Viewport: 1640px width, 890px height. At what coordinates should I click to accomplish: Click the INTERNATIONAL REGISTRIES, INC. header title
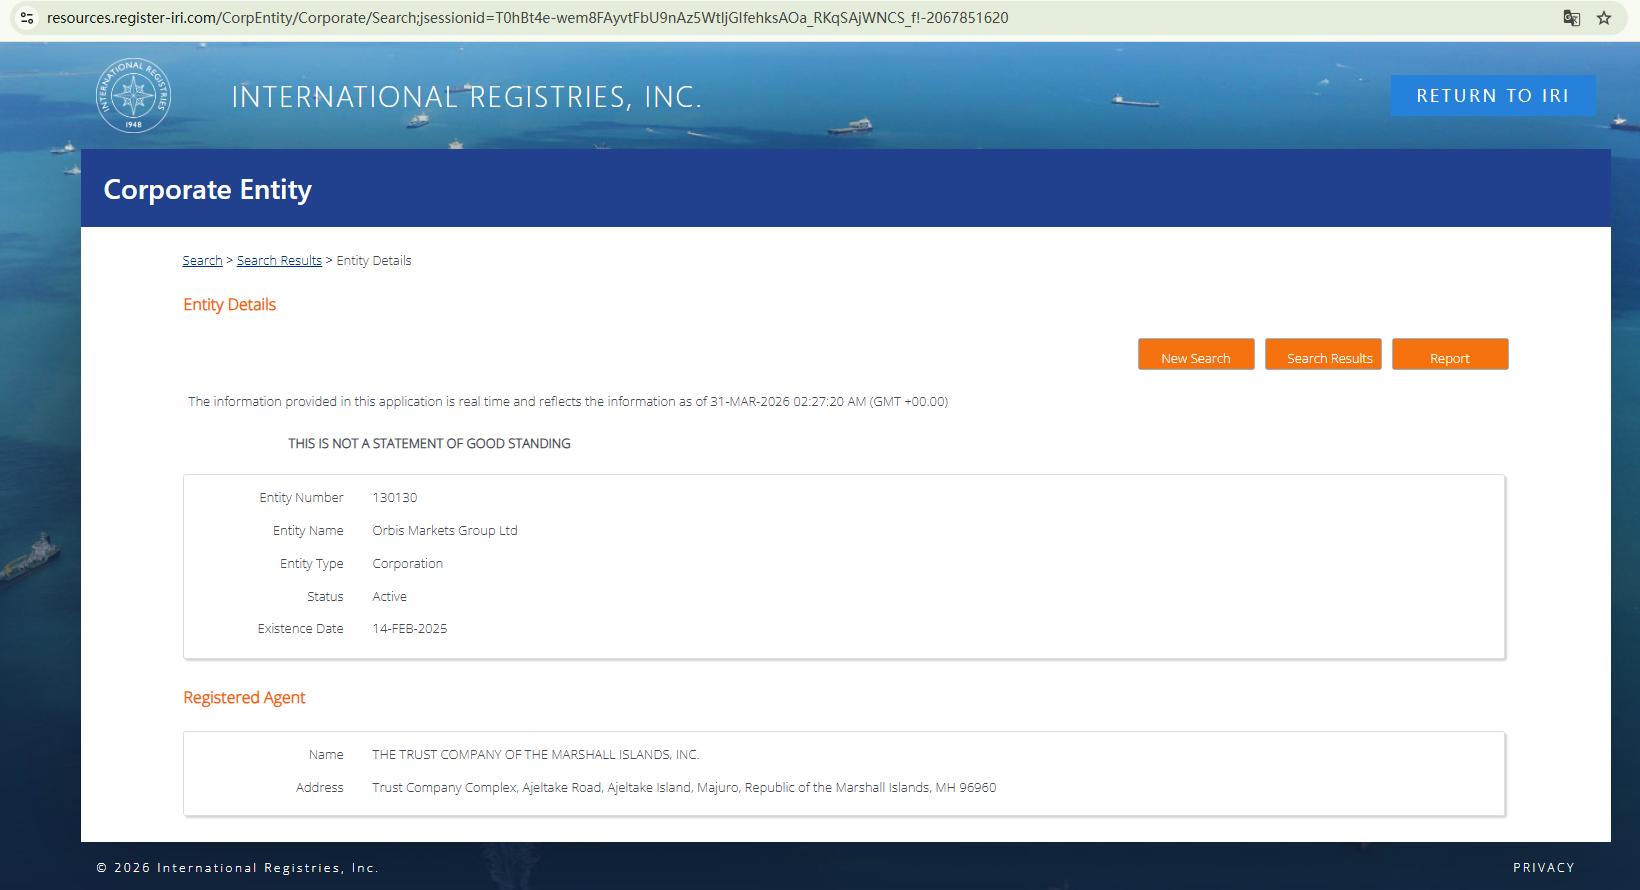pos(466,97)
